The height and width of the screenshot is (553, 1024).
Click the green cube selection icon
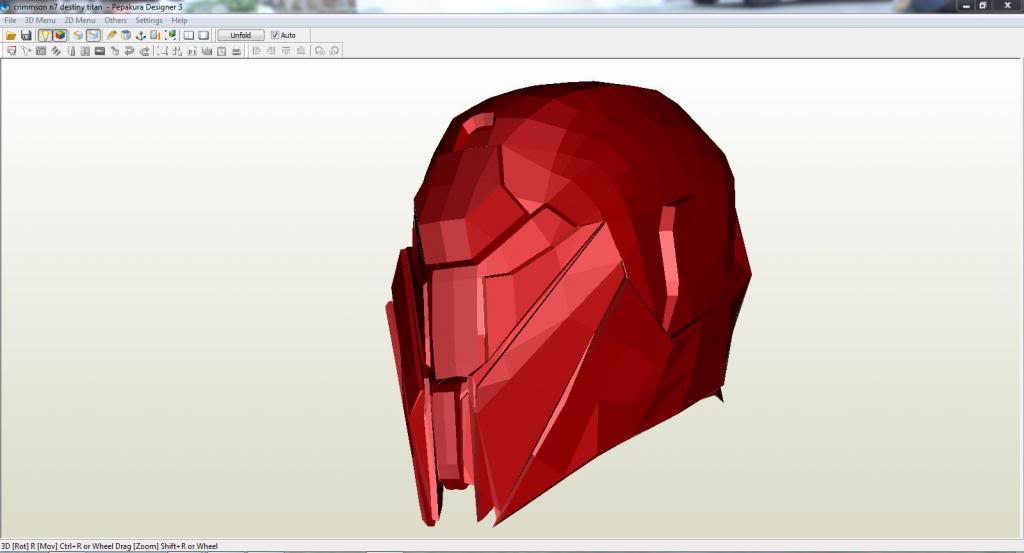click(170, 35)
